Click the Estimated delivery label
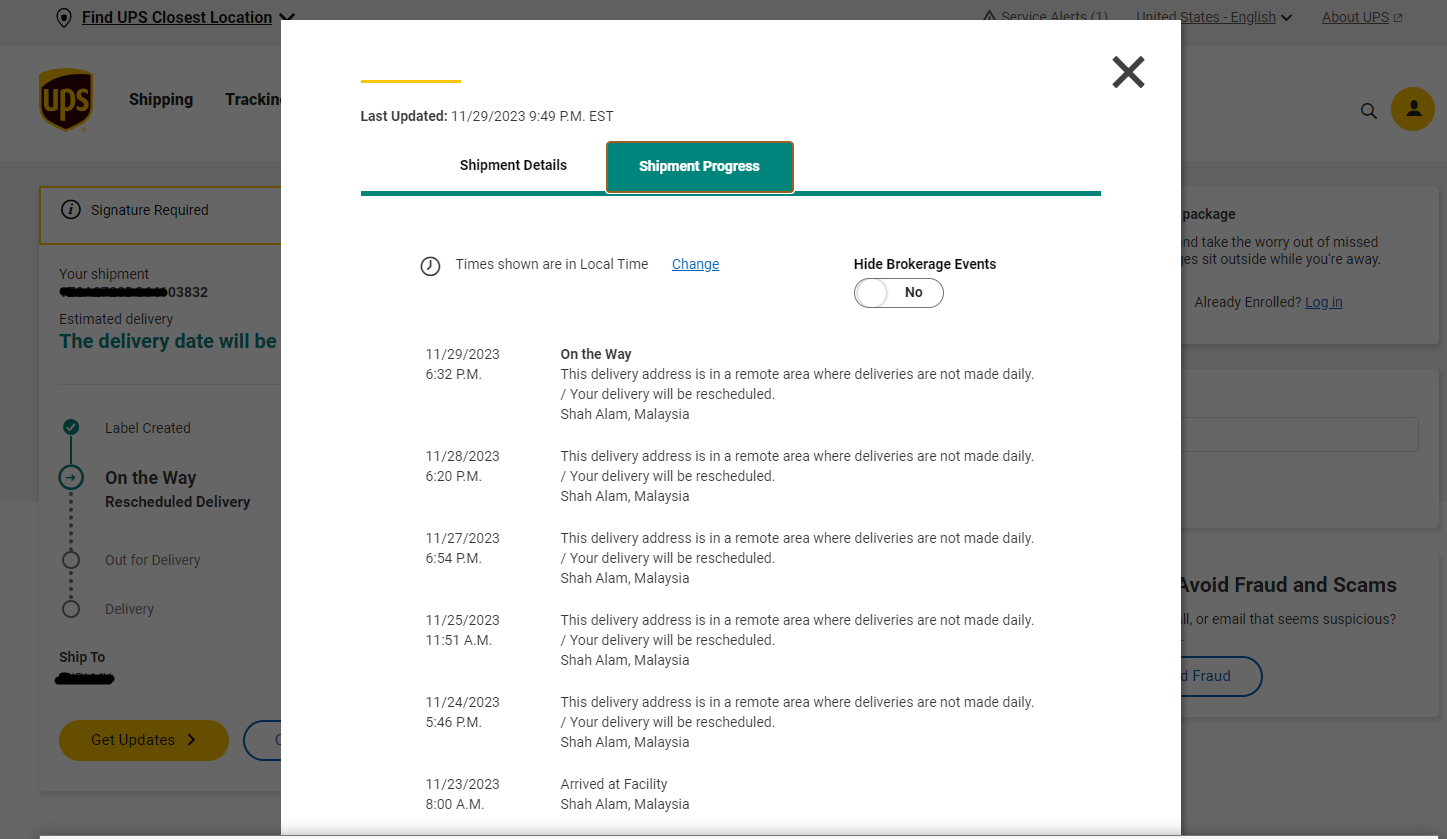Viewport: 1447px width, 839px height. [116, 319]
